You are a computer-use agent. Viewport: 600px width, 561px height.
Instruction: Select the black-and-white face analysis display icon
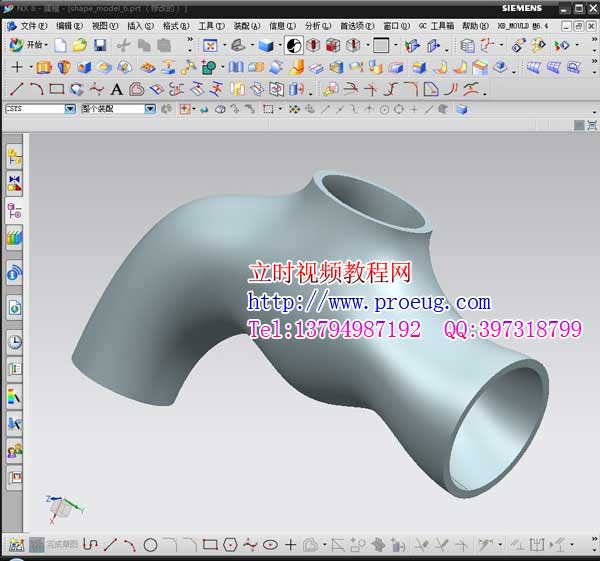tap(293, 46)
